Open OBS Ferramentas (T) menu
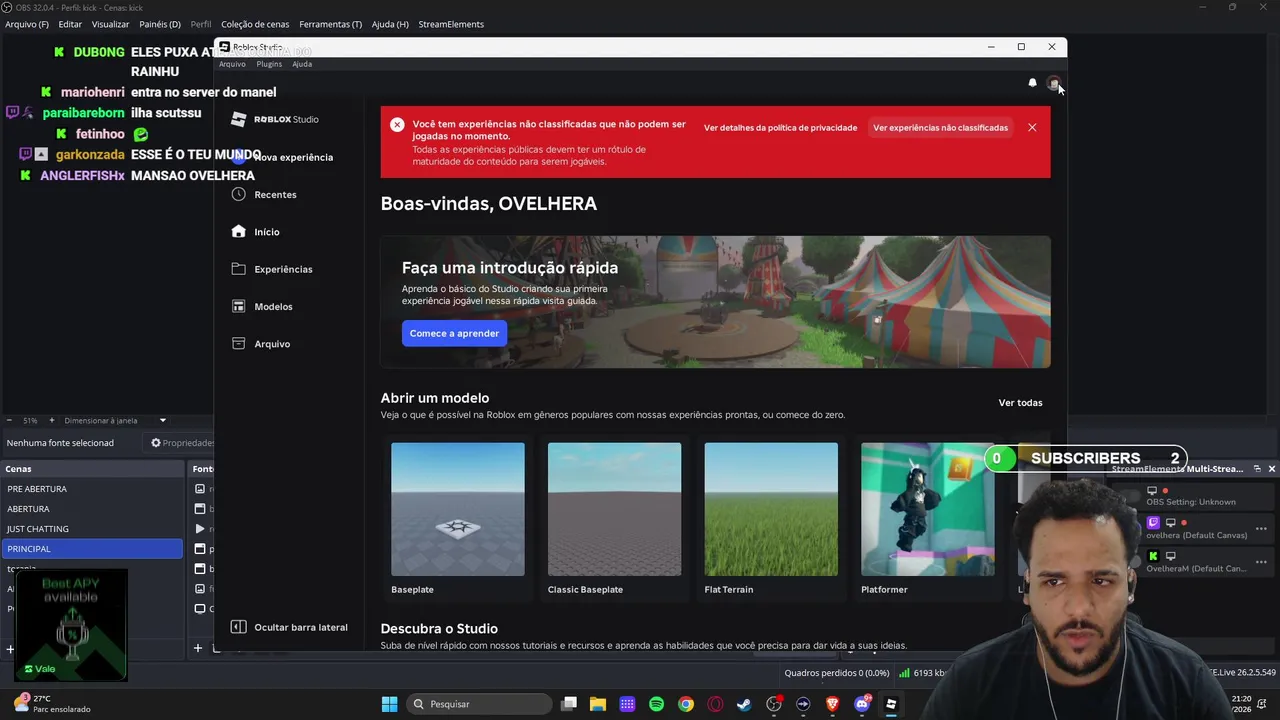Viewport: 1280px width, 720px height. pos(330,24)
